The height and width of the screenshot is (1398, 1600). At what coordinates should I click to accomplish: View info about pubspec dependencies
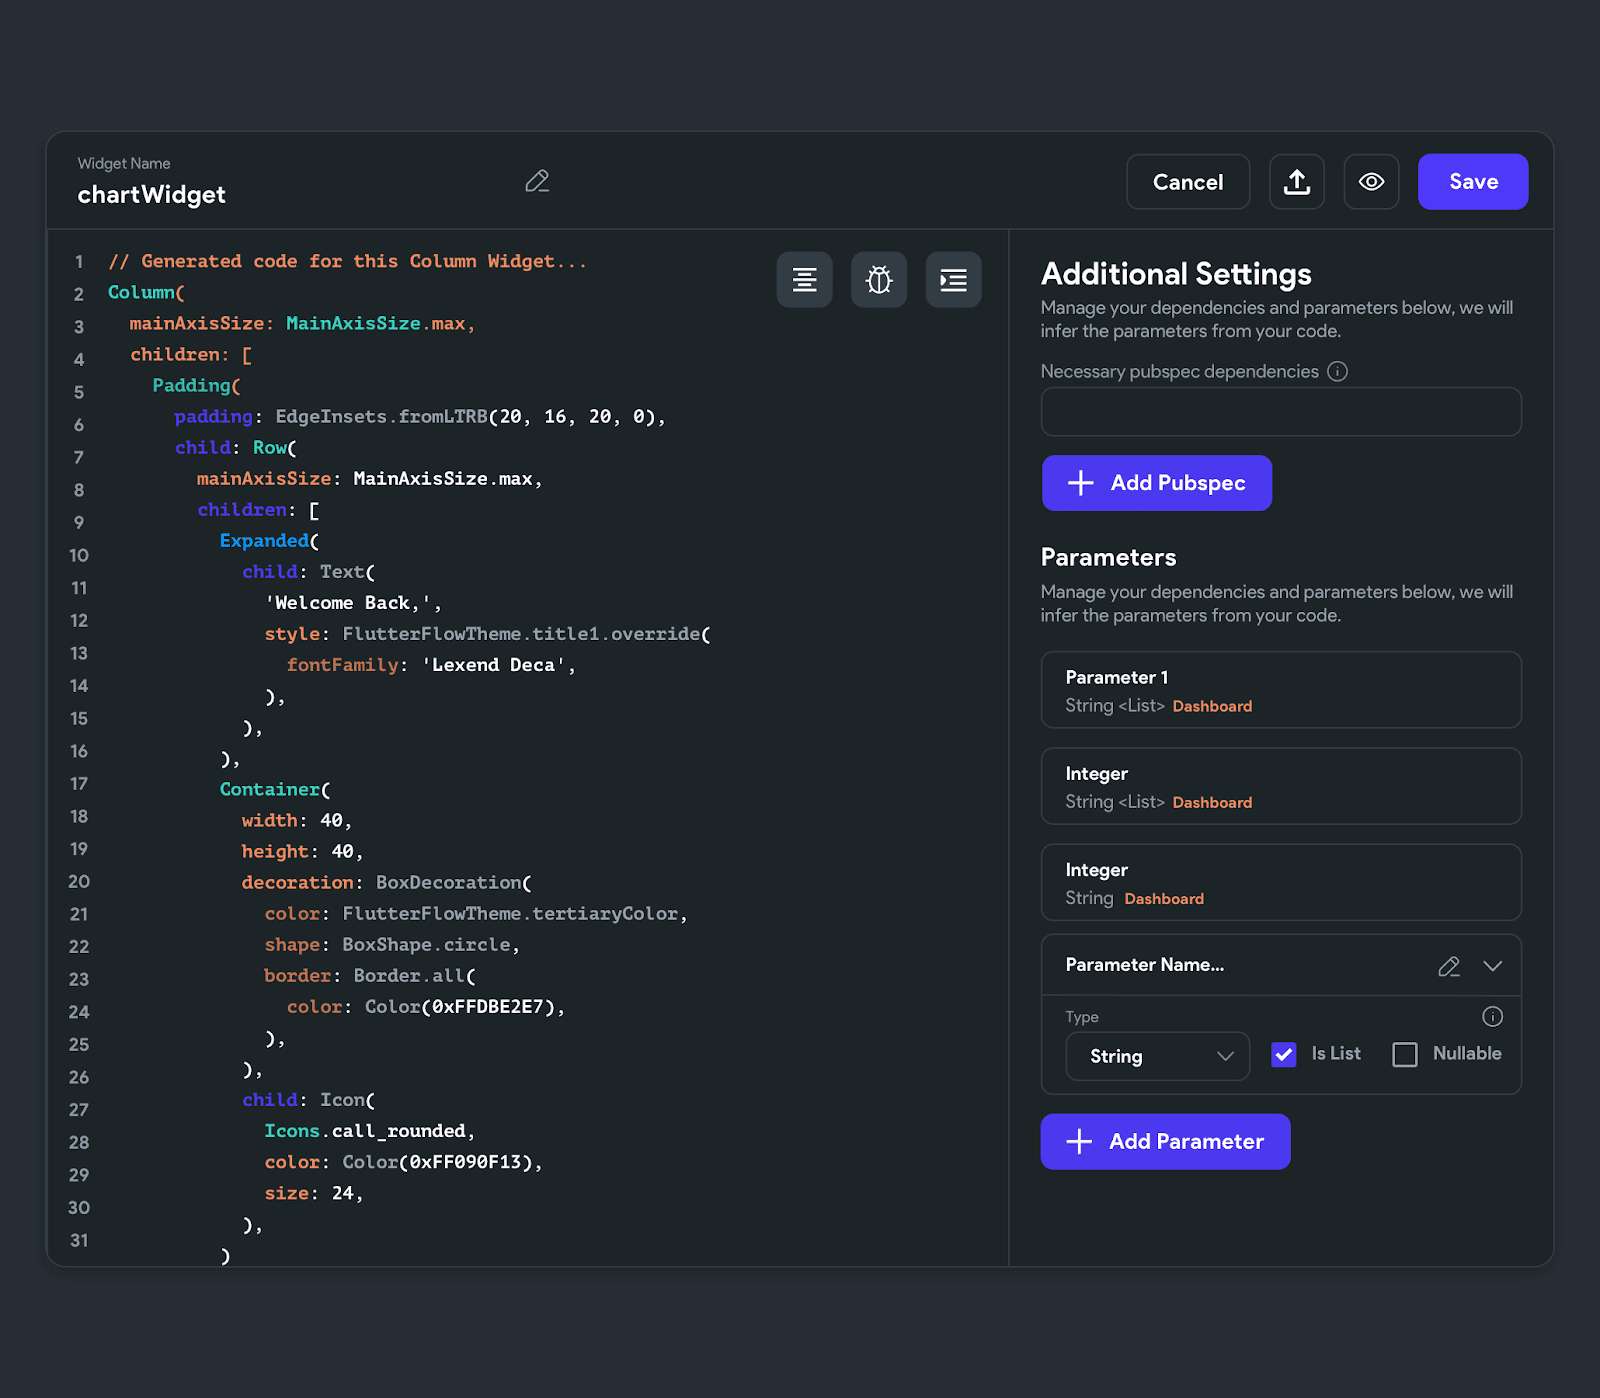(1338, 371)
